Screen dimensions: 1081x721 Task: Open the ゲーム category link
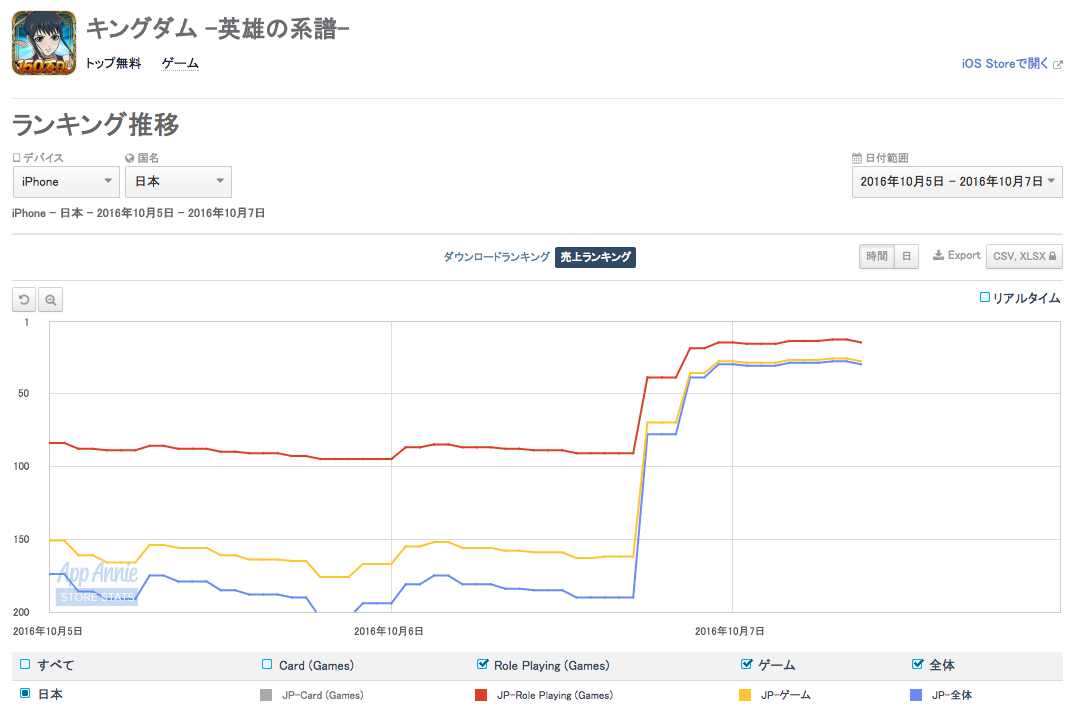(x=180, y=63)
